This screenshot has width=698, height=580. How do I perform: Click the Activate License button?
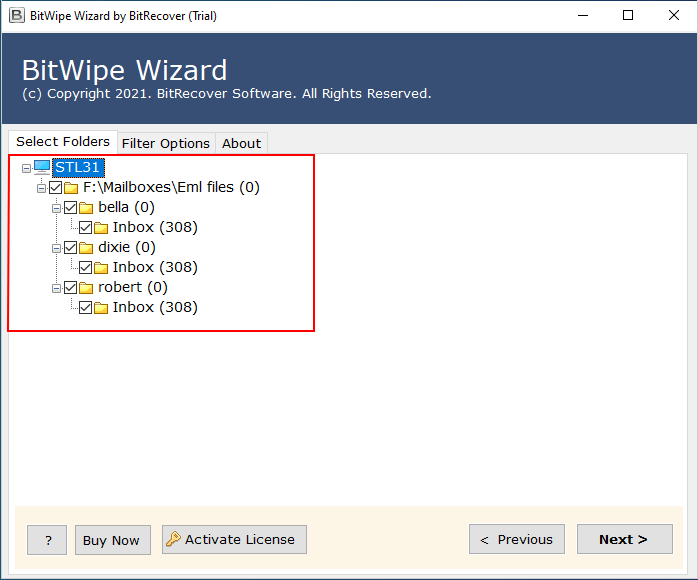pos(234,539)
